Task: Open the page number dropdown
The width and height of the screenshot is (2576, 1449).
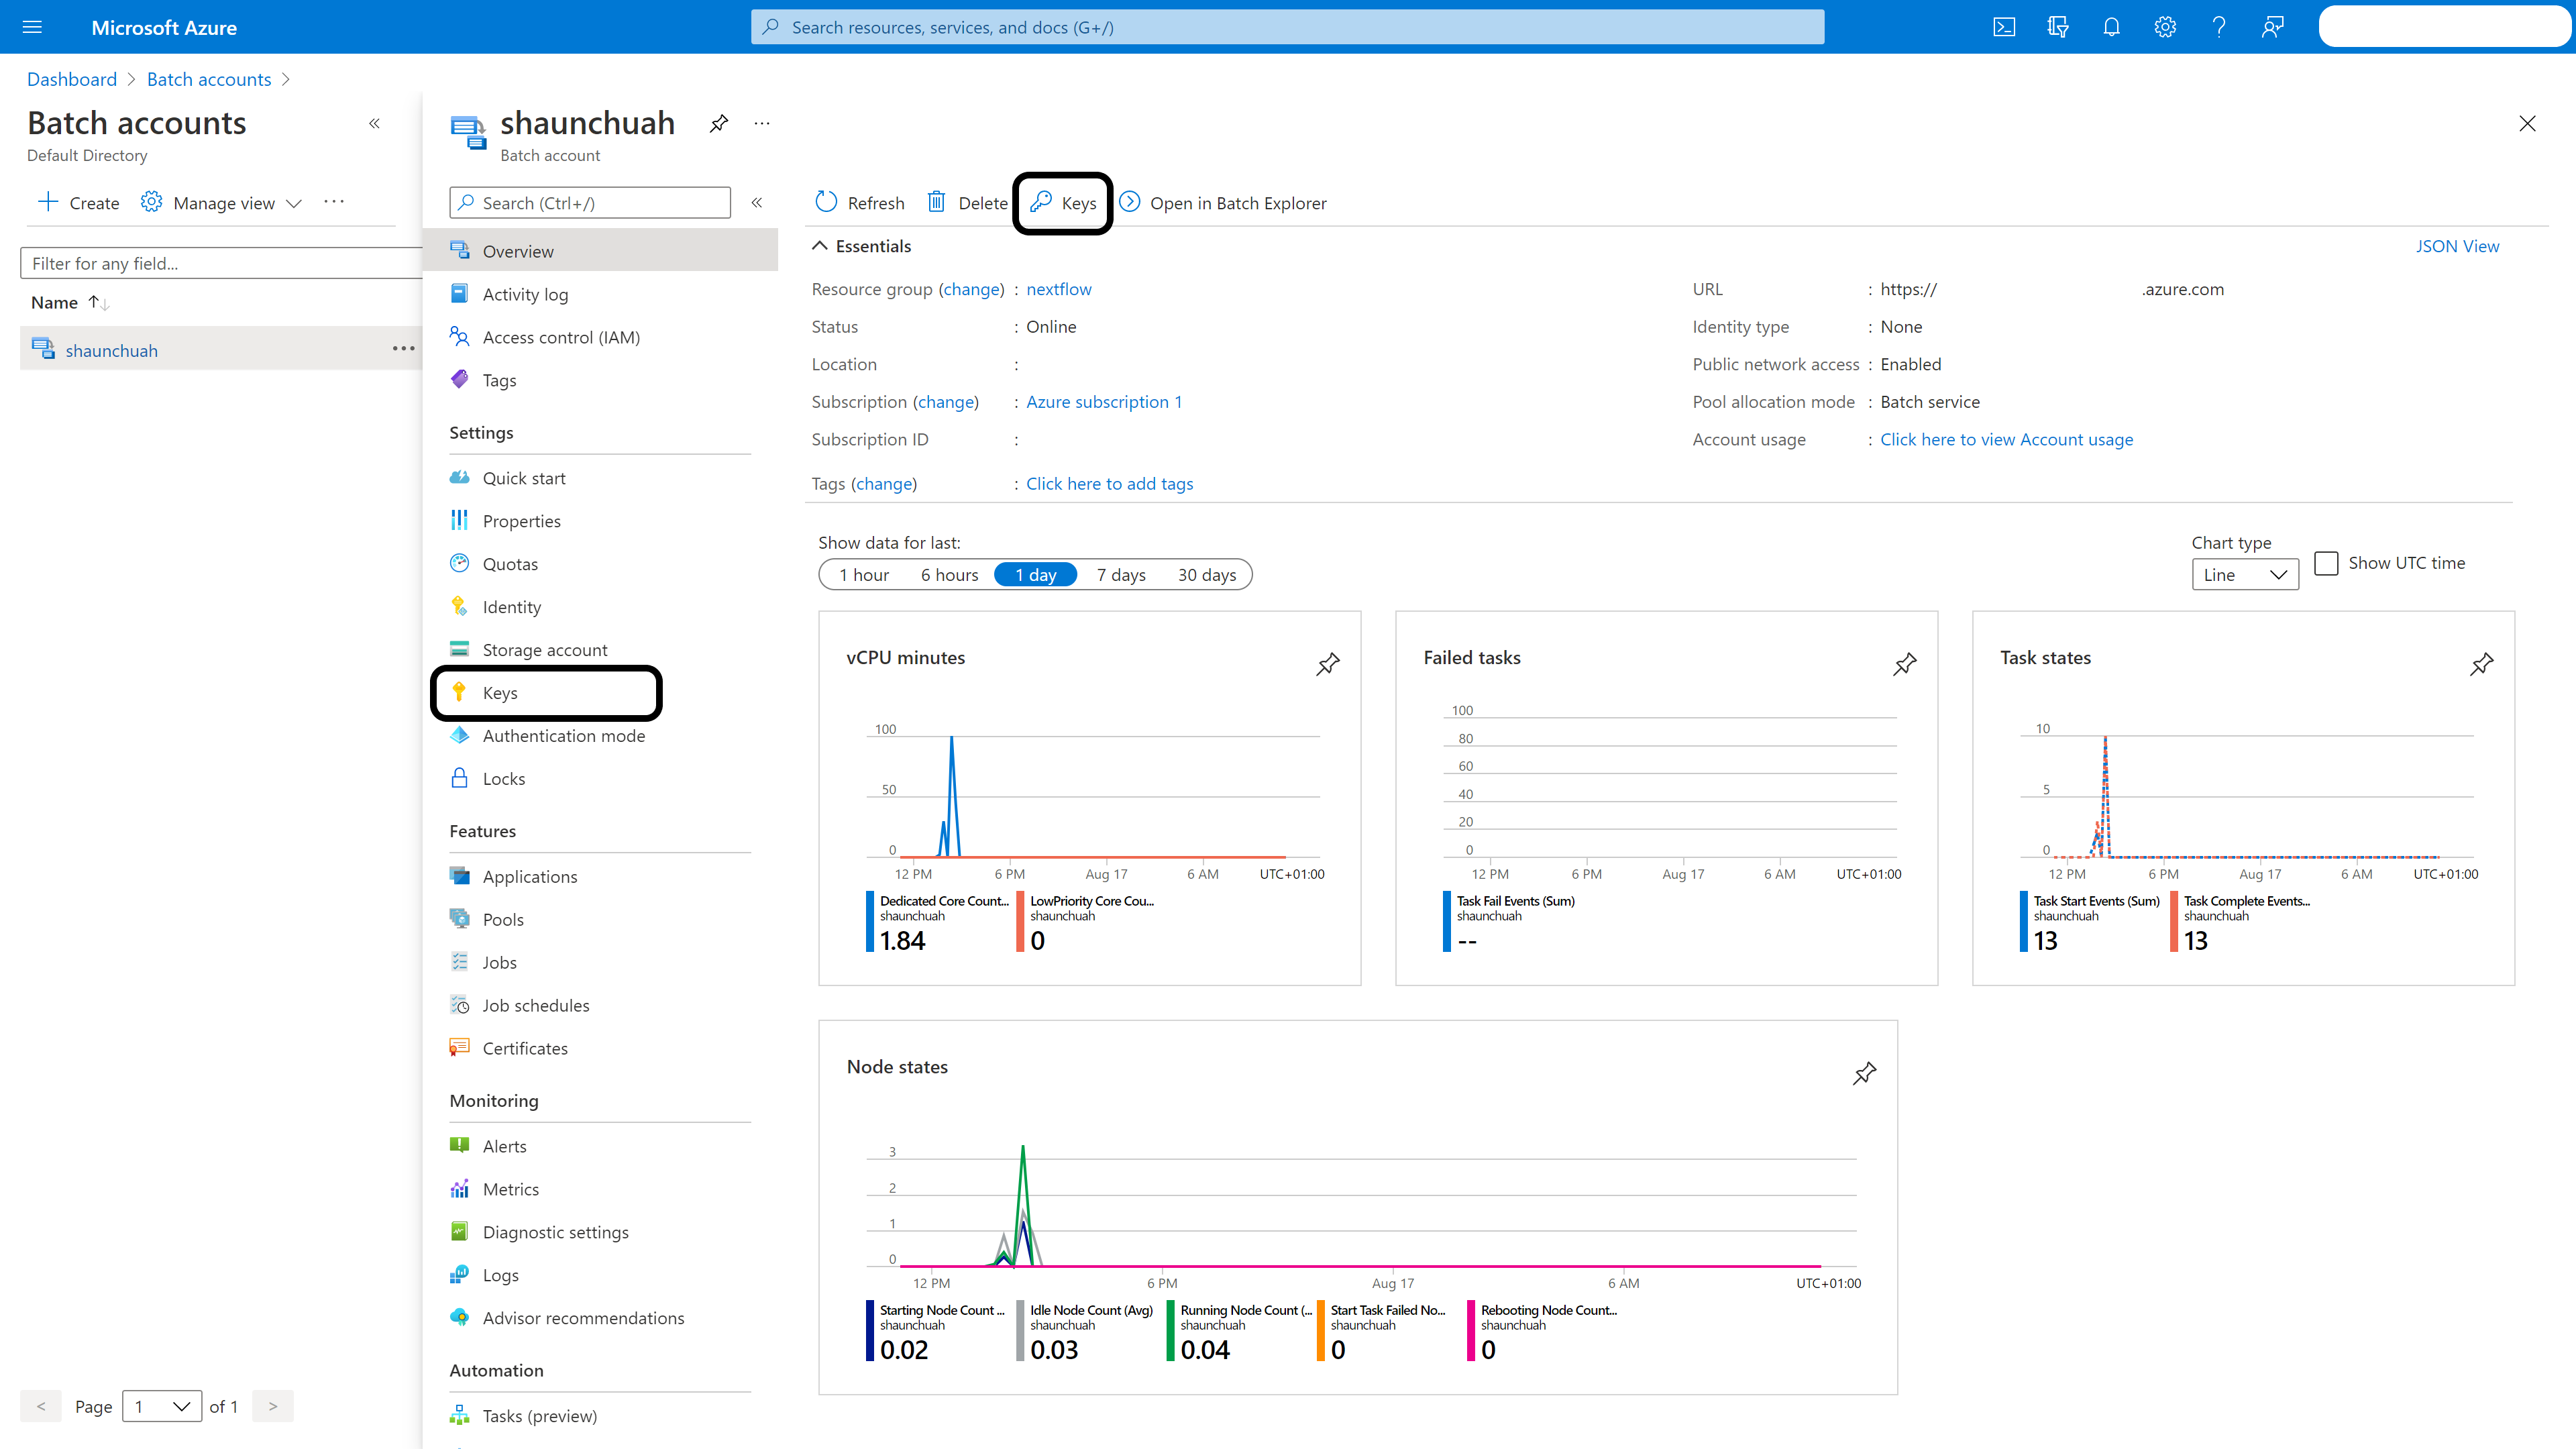Action: coord(162,1406)
